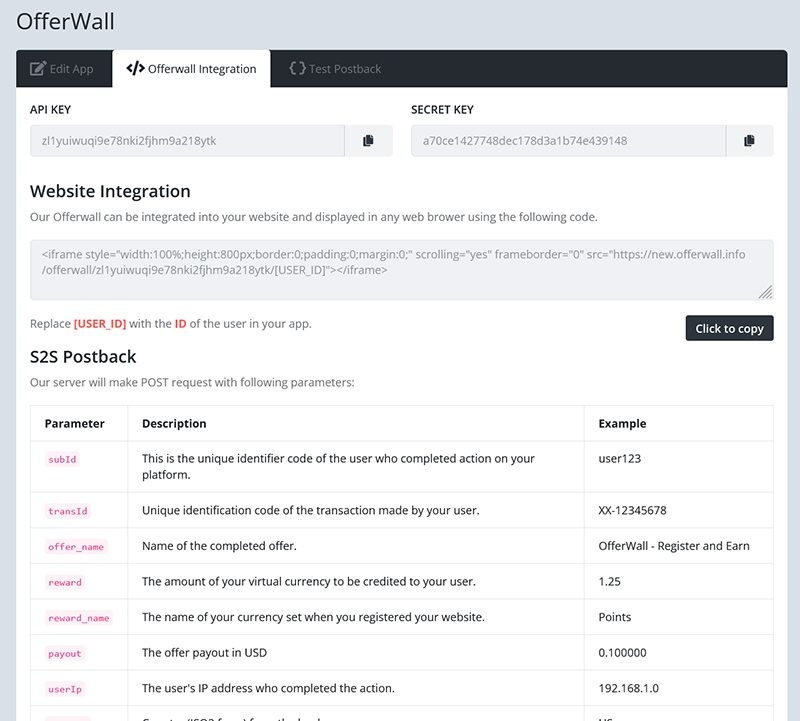The height and width of the screenshot is (721, 800).
Task: Click the payout parameter tag
Action: coord(65,654)
